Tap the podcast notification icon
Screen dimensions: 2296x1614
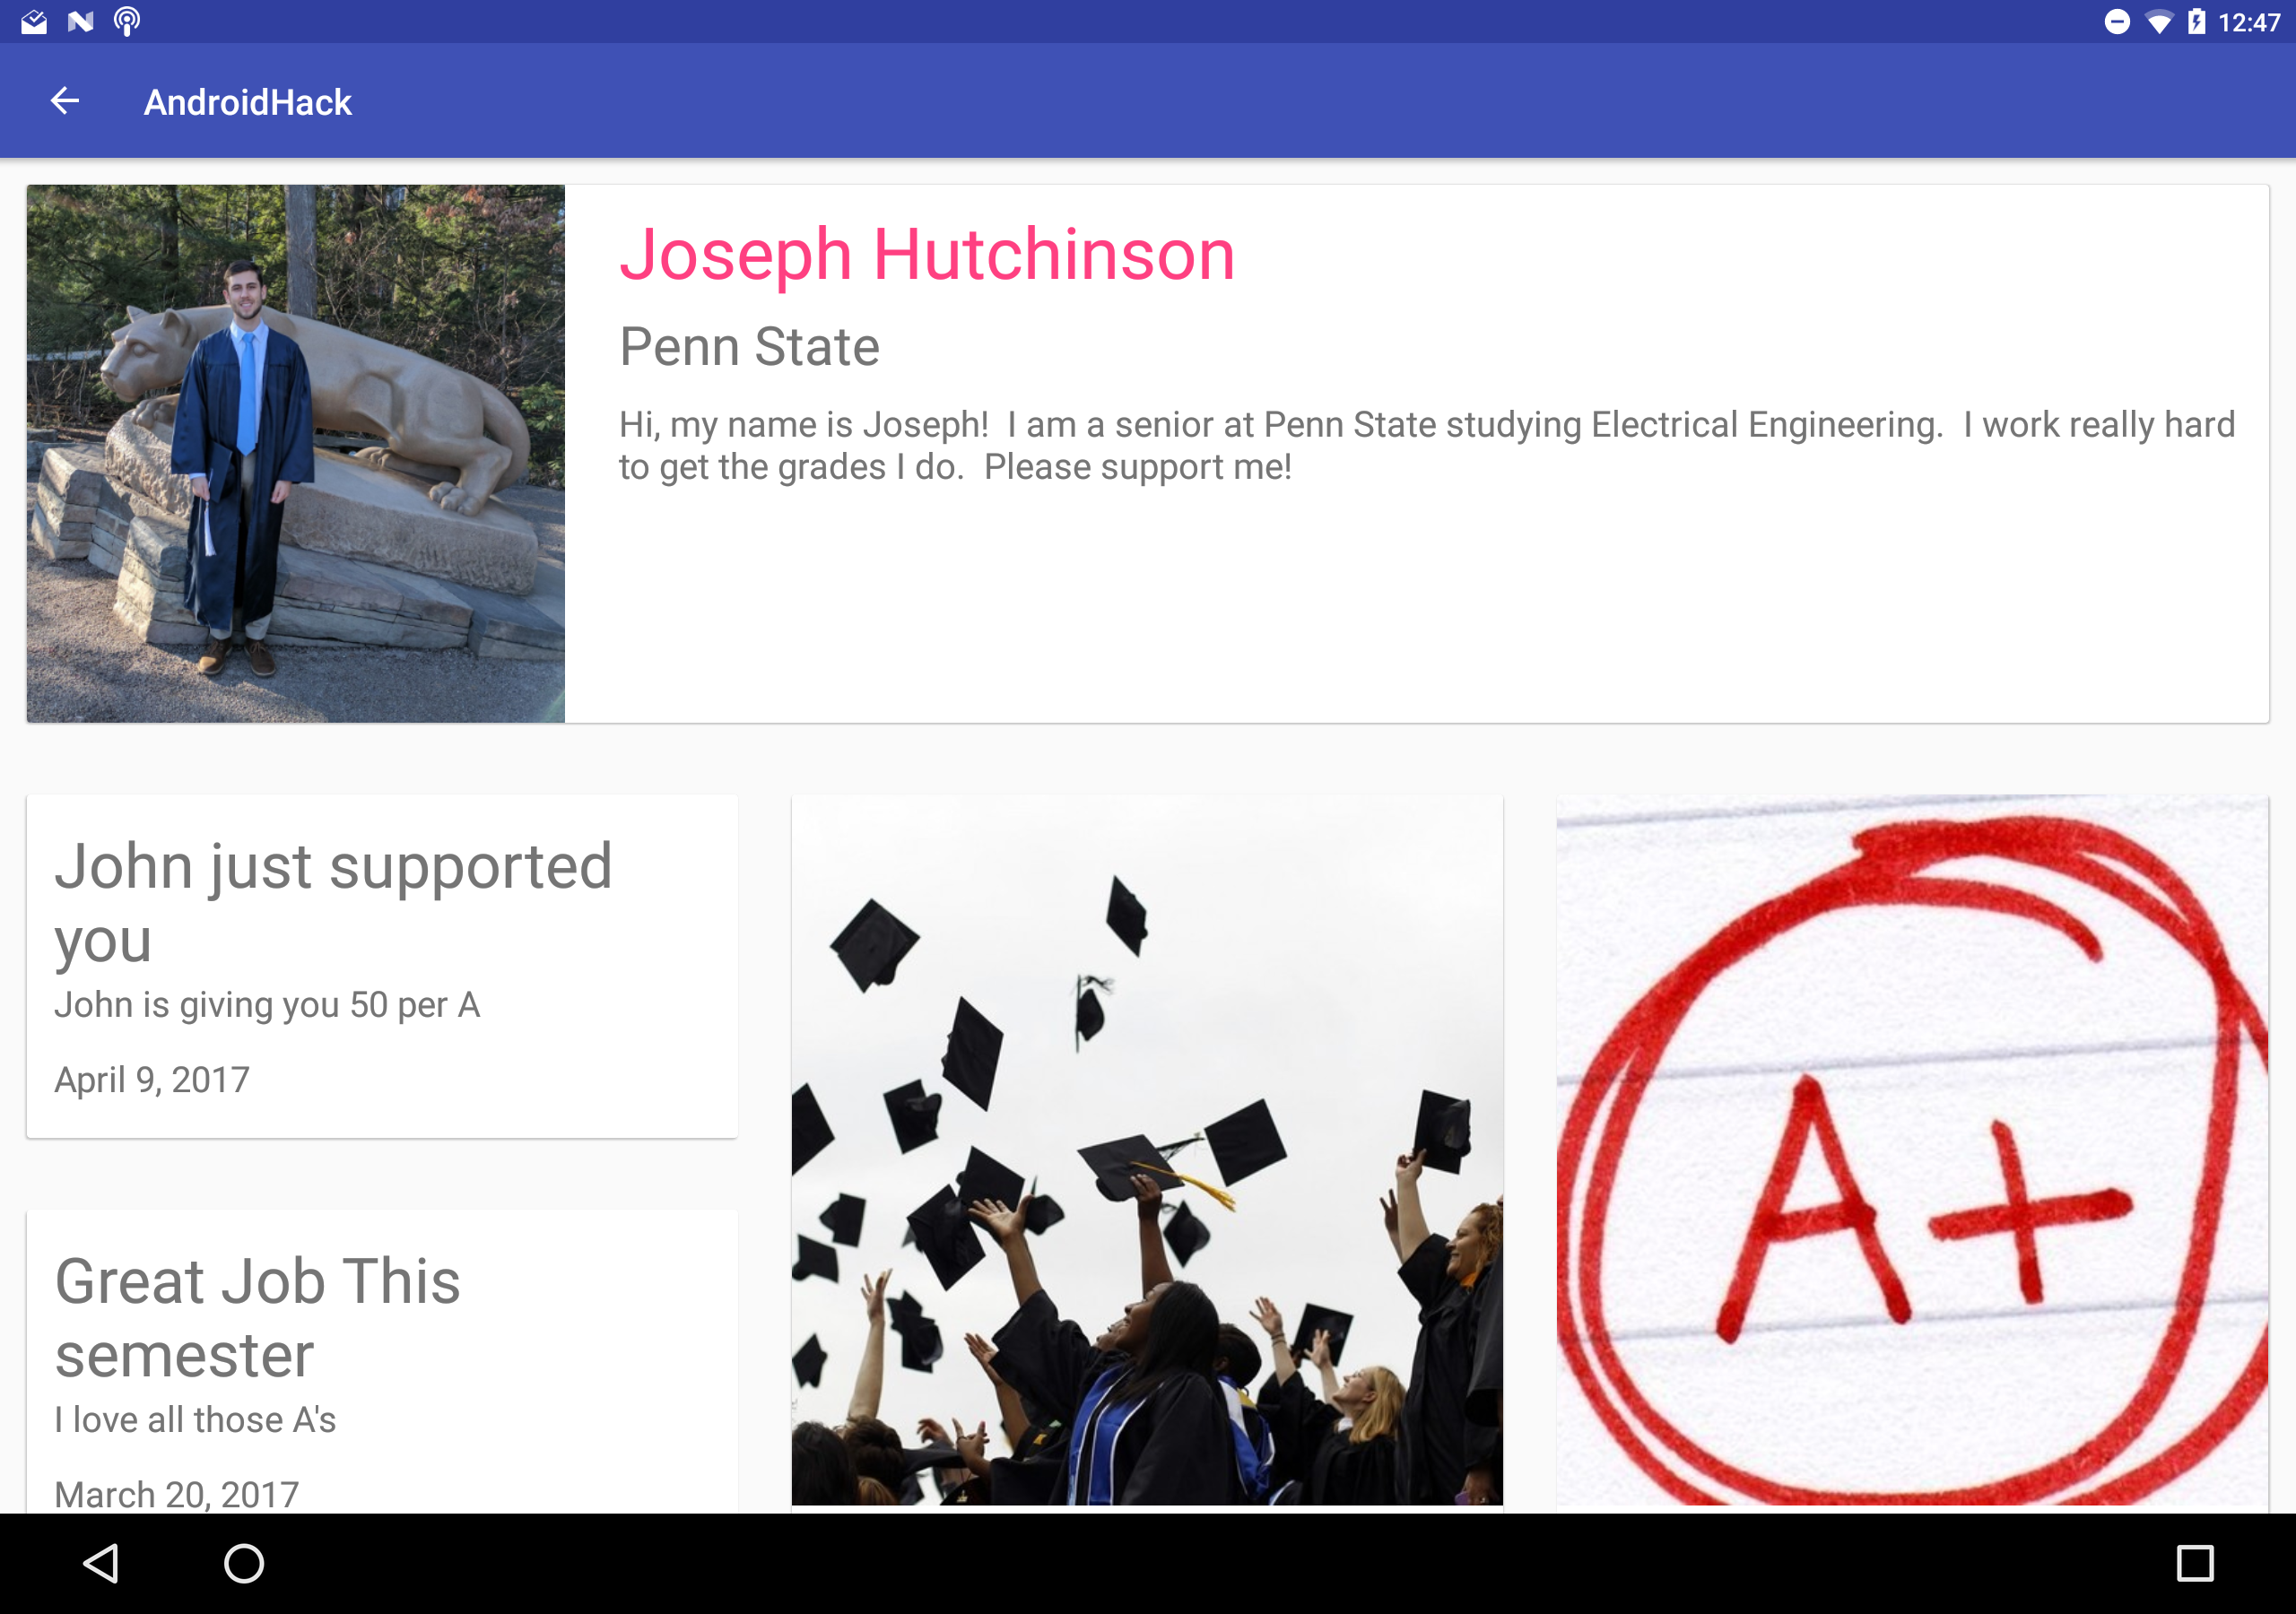click(127, 21)
